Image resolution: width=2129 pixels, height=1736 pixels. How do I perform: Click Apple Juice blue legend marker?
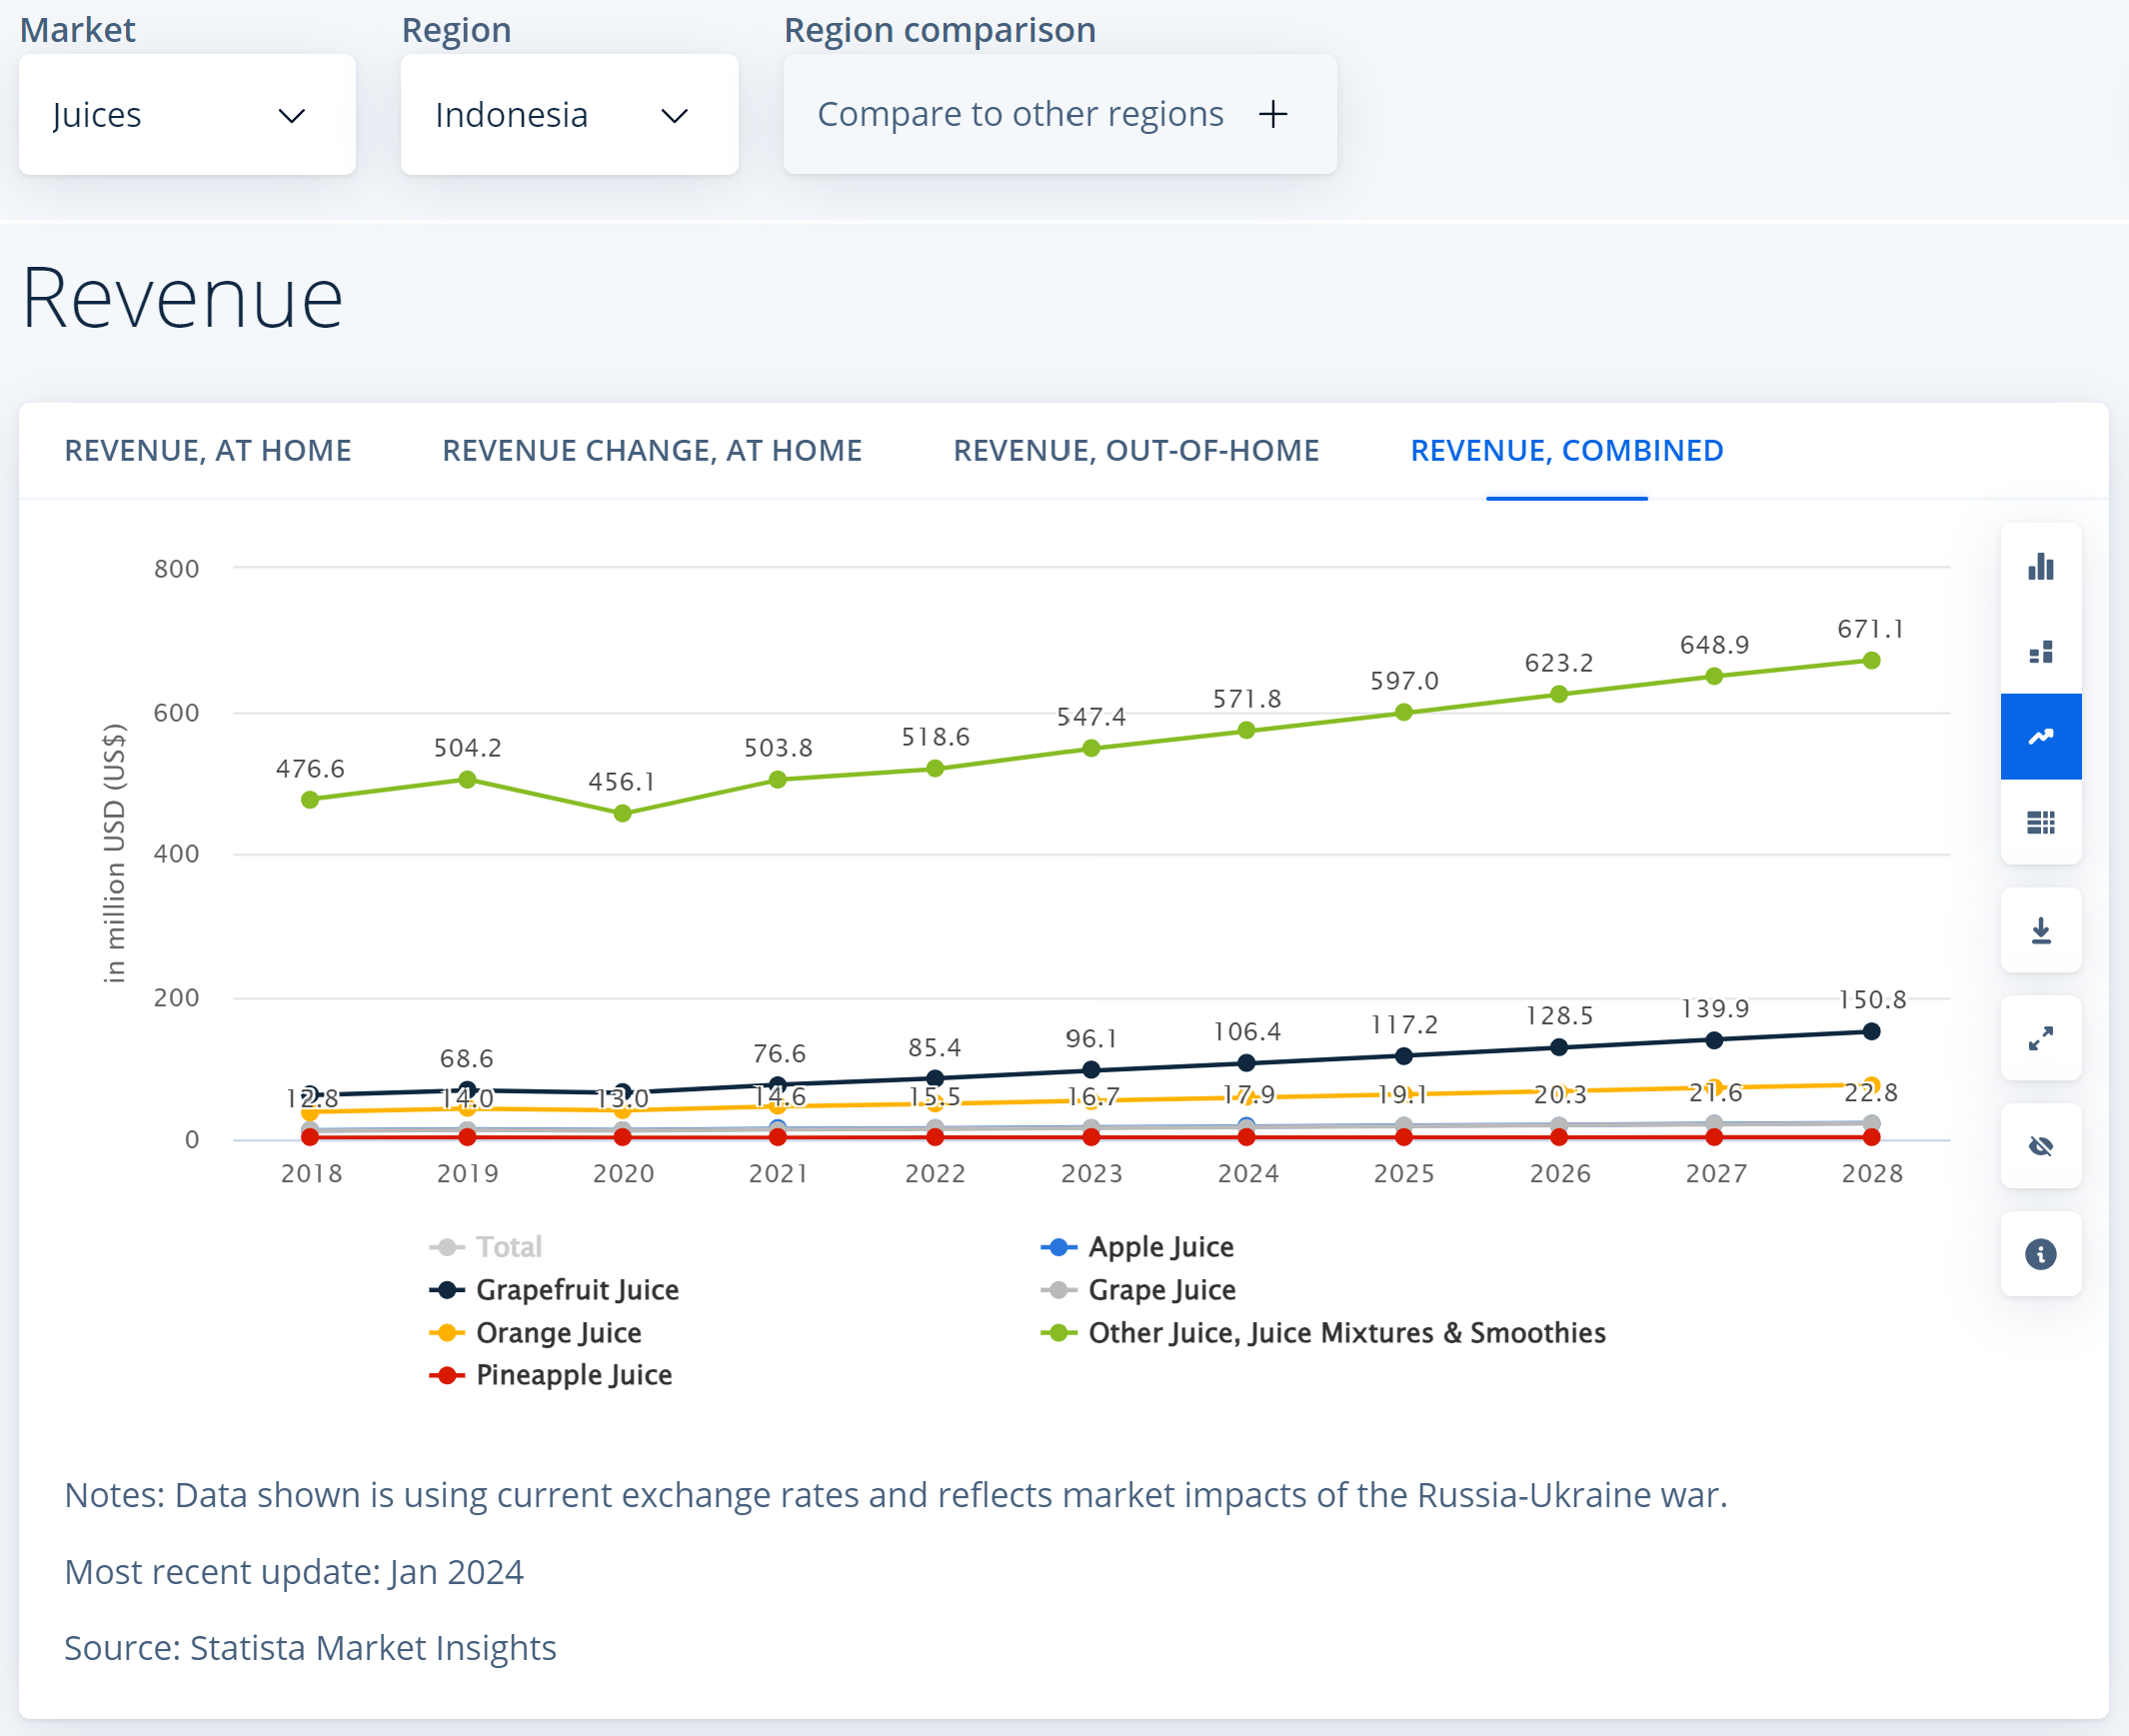[x=1058, y=1247]
